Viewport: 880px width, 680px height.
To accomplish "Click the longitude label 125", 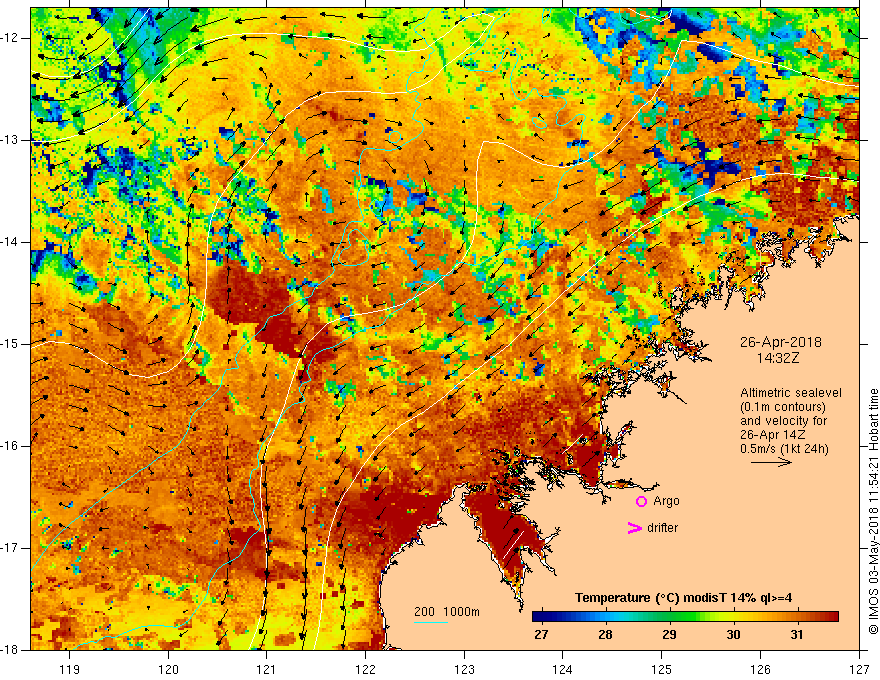I will coord(662,669).
